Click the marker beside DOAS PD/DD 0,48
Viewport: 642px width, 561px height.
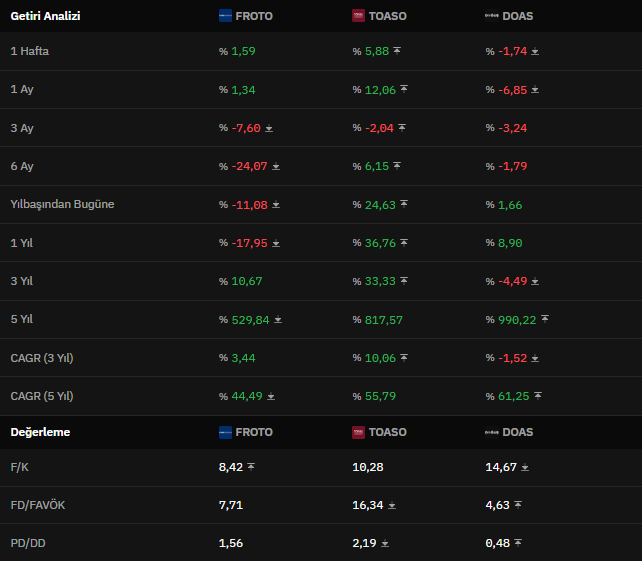pyautogui.click(x=518, y=543)
